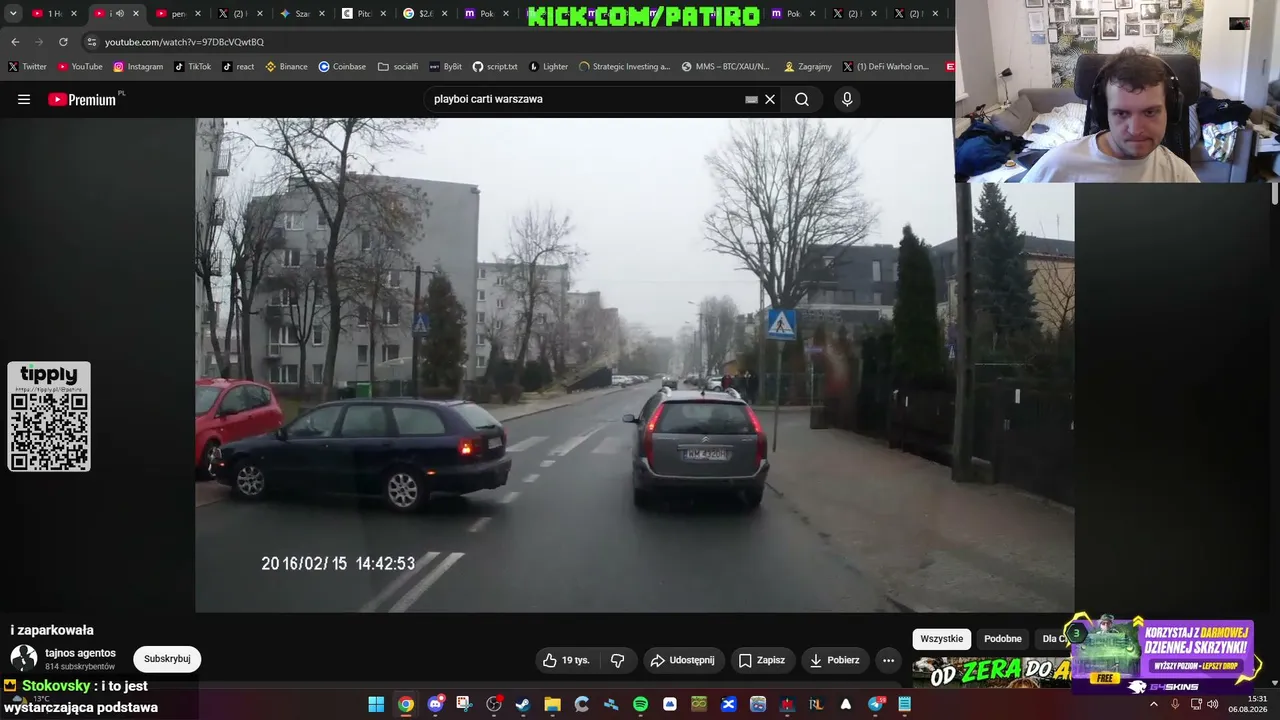The width and height of the screenshot is (1280, 720).
Task: Open the Lighter bookmark
Action: coord(548,67)
